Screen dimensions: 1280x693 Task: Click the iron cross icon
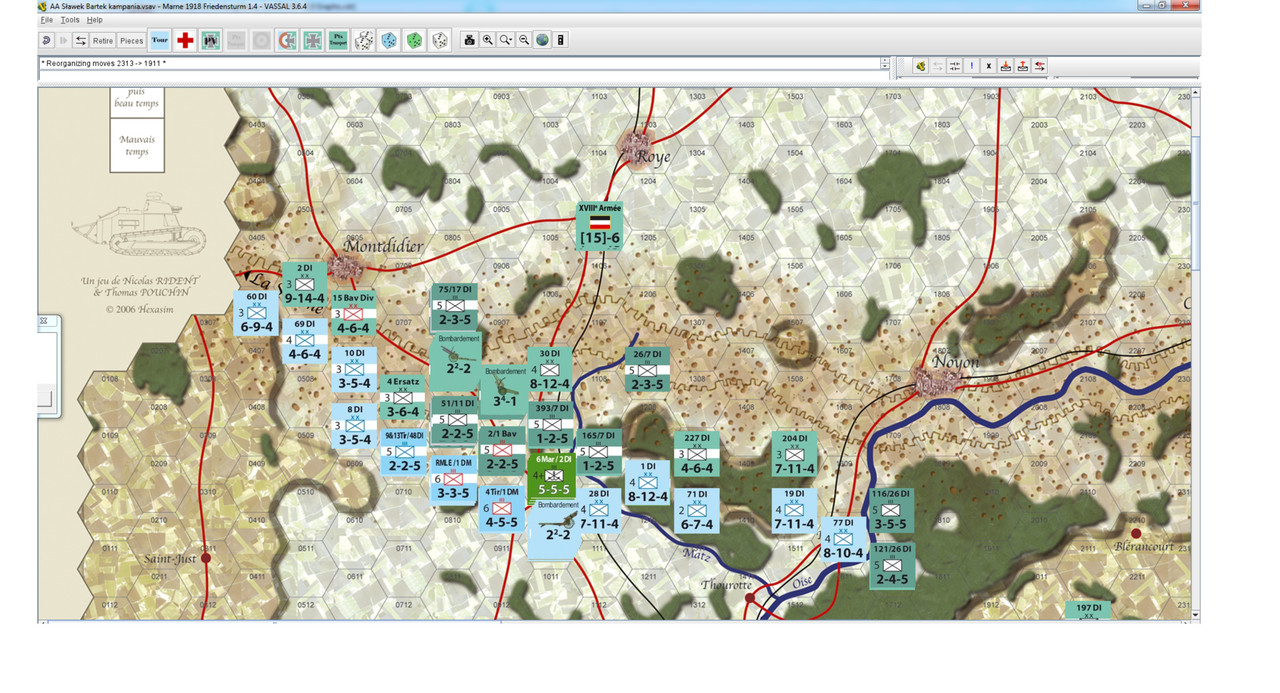[x=312, y=41]
